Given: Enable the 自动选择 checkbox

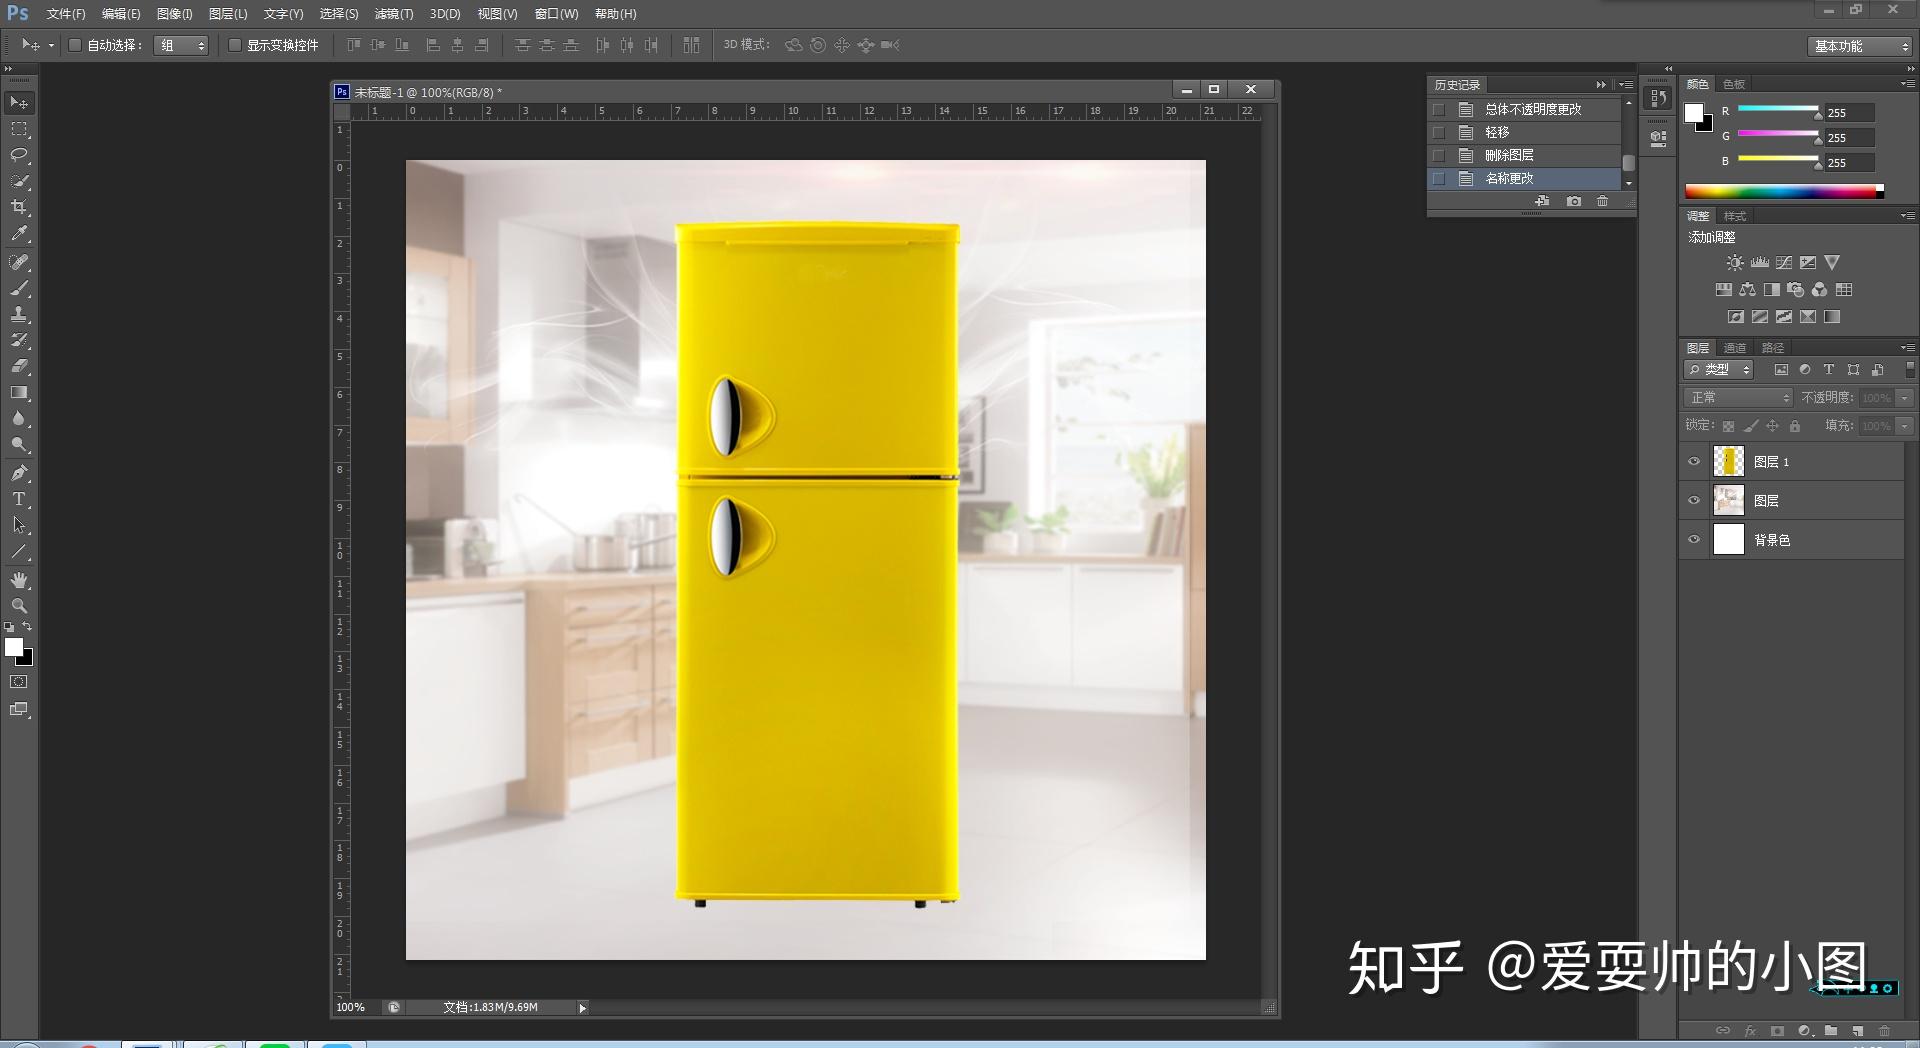Looking at the screenshot, I should tap(75, 45).
